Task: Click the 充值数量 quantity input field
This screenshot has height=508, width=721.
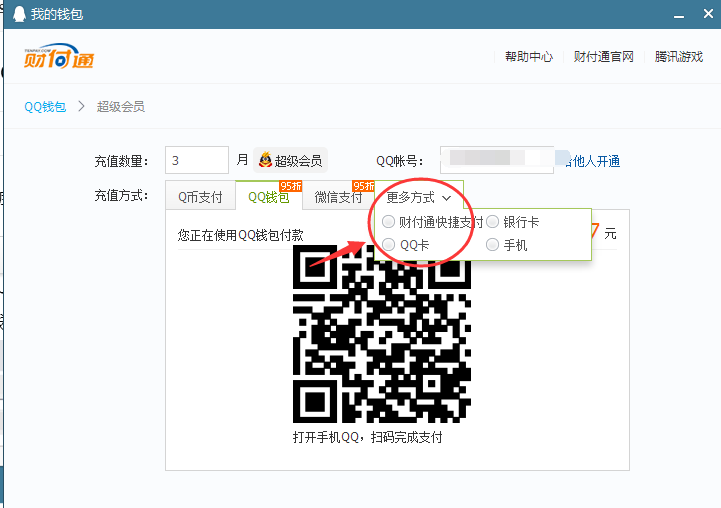Action: point(197,160)
